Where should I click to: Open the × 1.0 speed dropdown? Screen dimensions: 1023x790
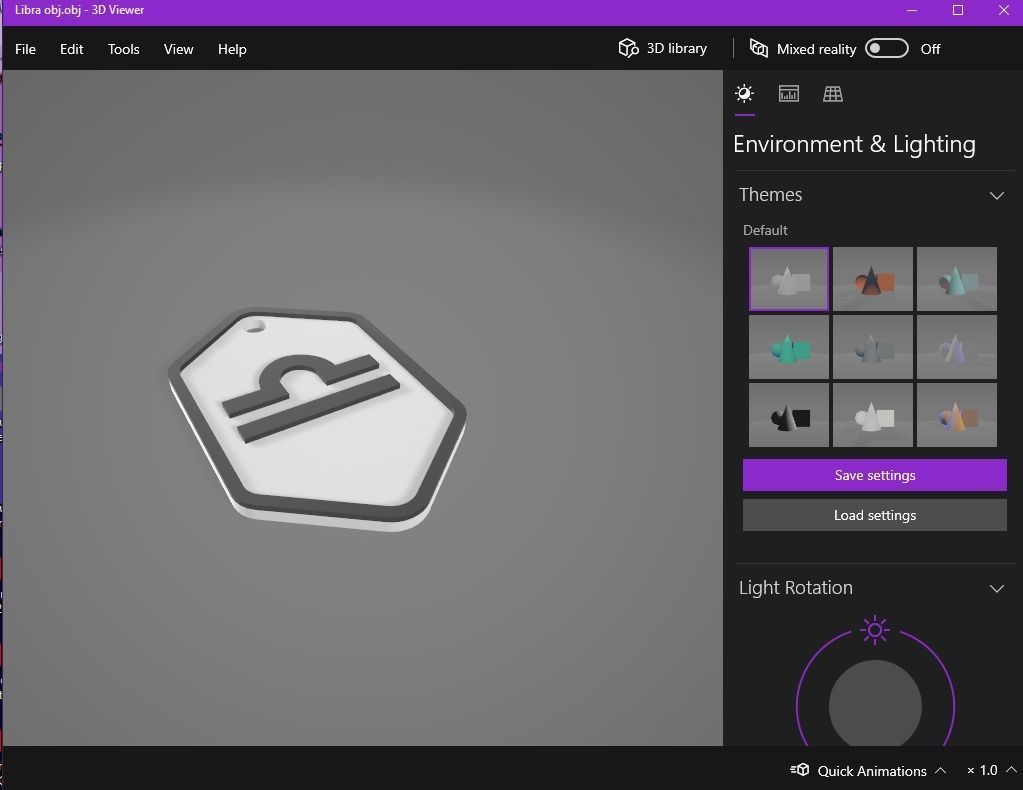pos(990,770)
